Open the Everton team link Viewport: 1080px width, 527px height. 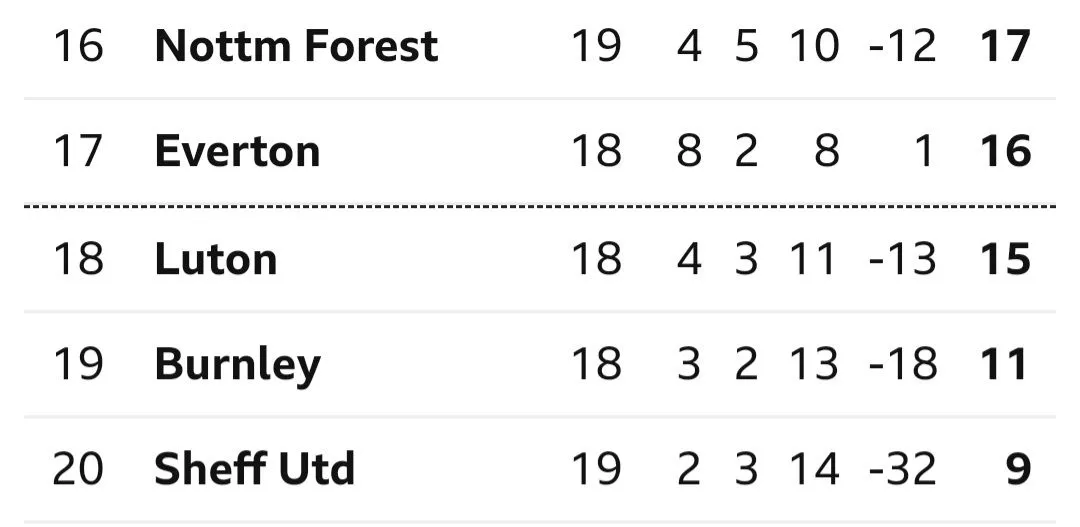tap(237, 152)
